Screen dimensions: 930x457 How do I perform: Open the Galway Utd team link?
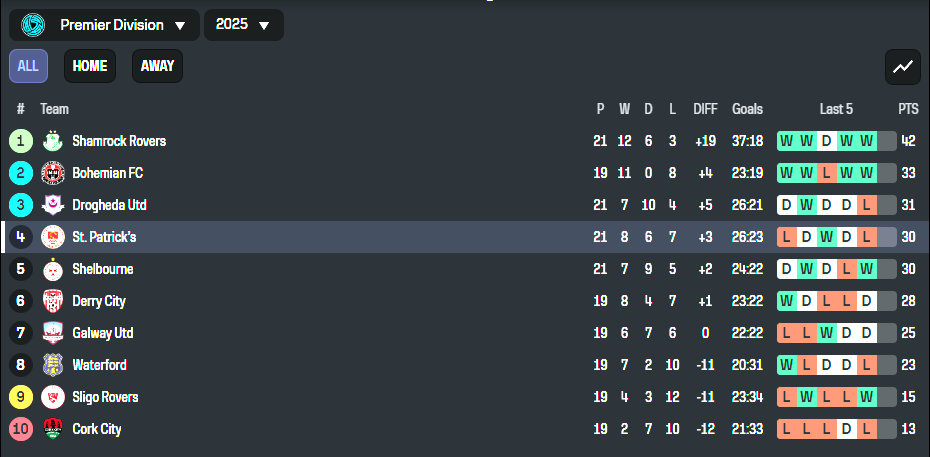pyautogui.click(x=103, y=333)
